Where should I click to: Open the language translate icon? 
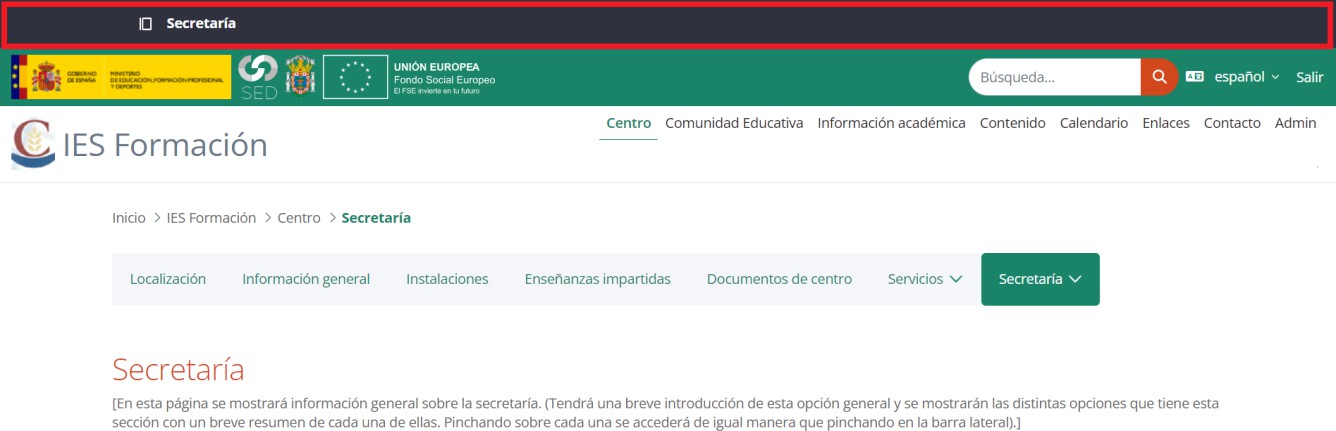[x=1194, y=77]
